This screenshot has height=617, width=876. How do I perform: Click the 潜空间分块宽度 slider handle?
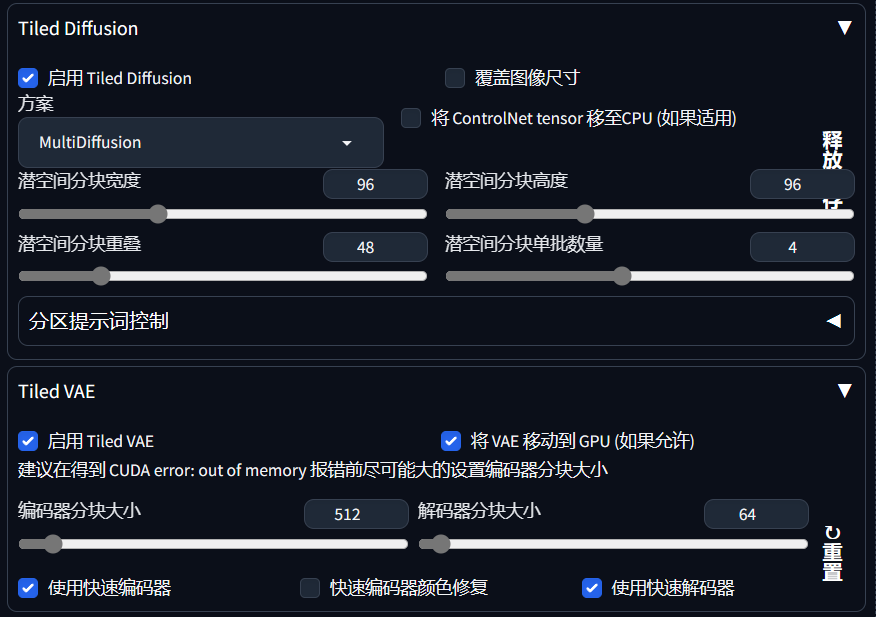point(157,213)
